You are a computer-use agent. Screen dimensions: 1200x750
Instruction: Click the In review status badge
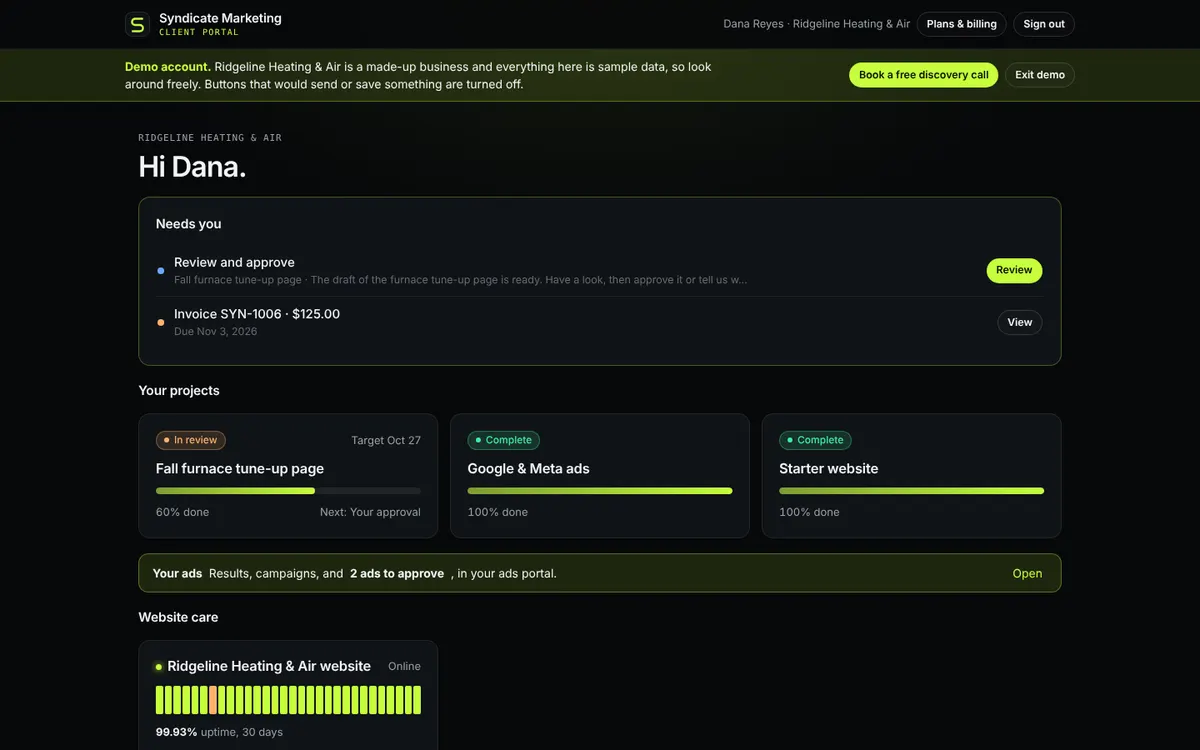coord(191,440)
